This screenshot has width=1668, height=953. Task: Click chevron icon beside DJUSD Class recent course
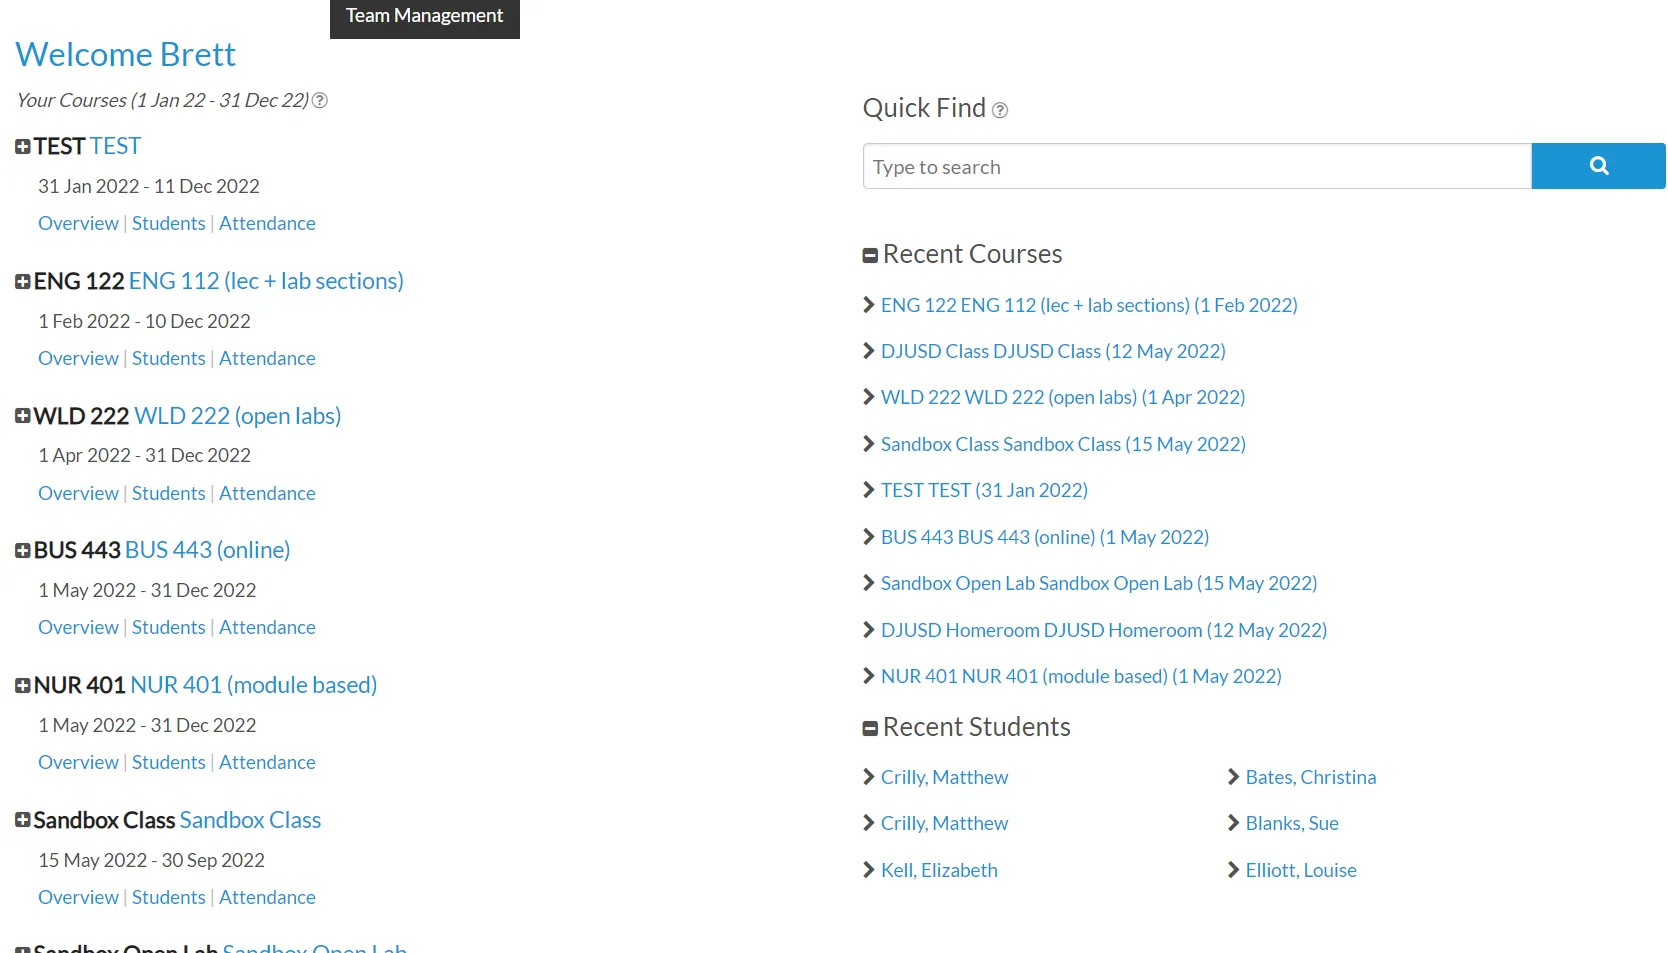click(869, 351)
